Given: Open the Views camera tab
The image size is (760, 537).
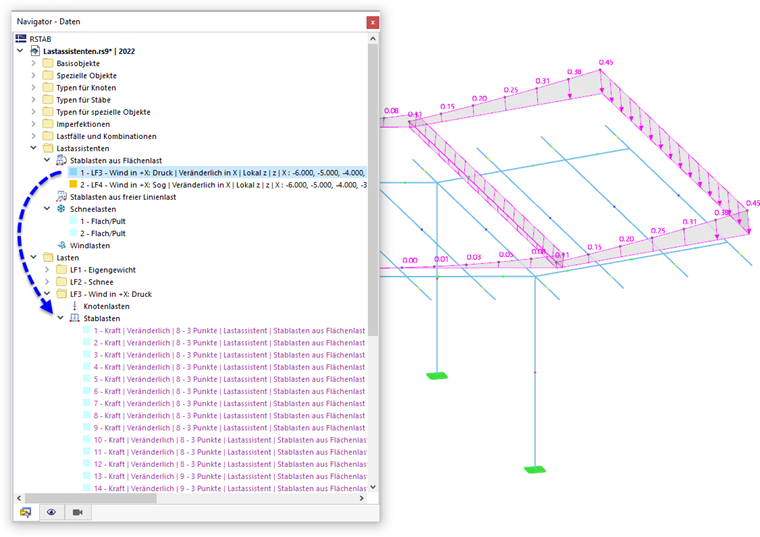Looking at the screenshot, I should pyautogui.click(x=78, y=512).
